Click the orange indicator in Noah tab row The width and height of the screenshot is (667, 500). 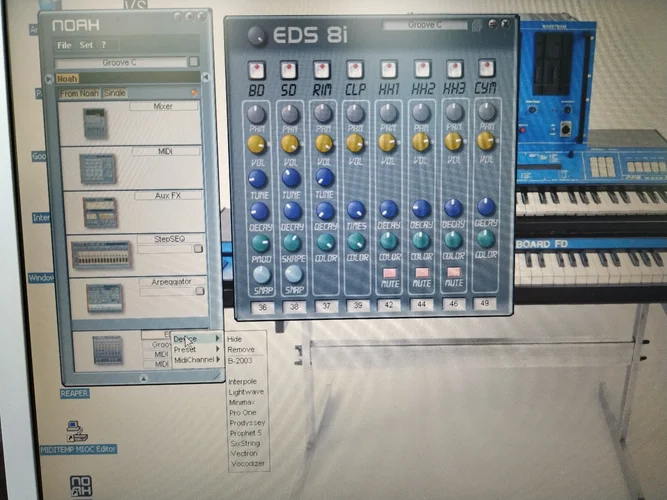[194, 92]
